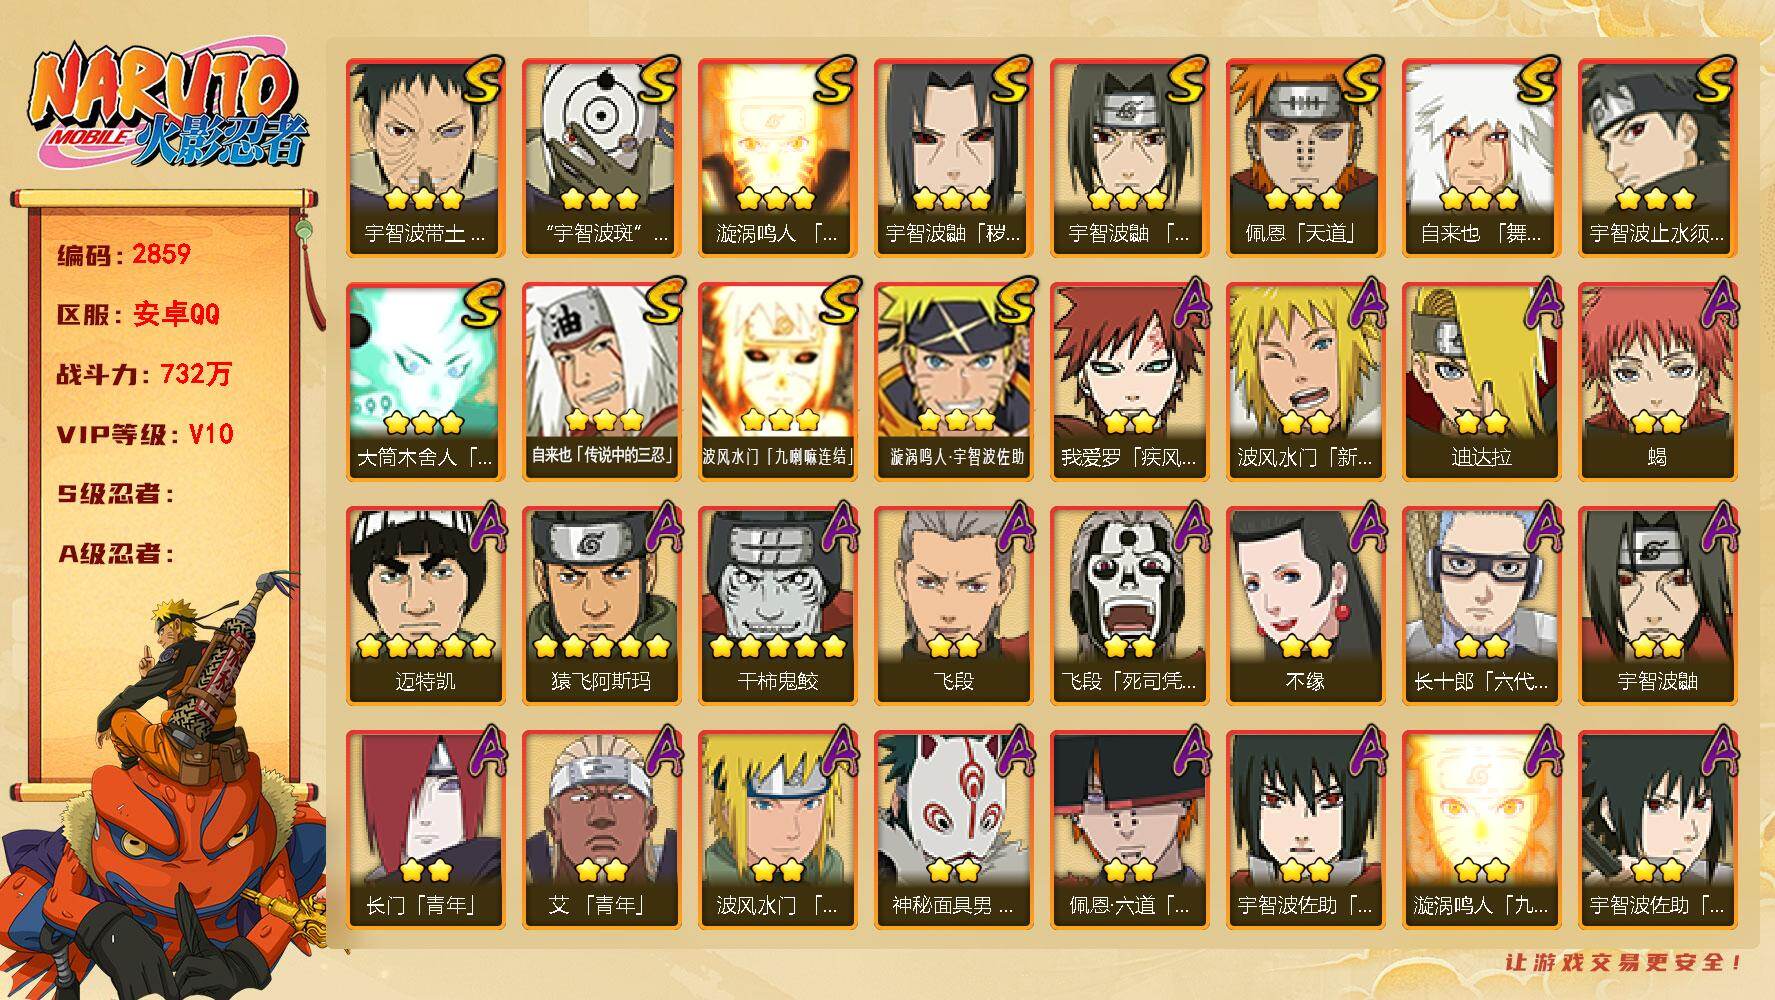1775x1000 pixels.
Task: Choose the 迪达拉 ninja card
Action: 1481,381
